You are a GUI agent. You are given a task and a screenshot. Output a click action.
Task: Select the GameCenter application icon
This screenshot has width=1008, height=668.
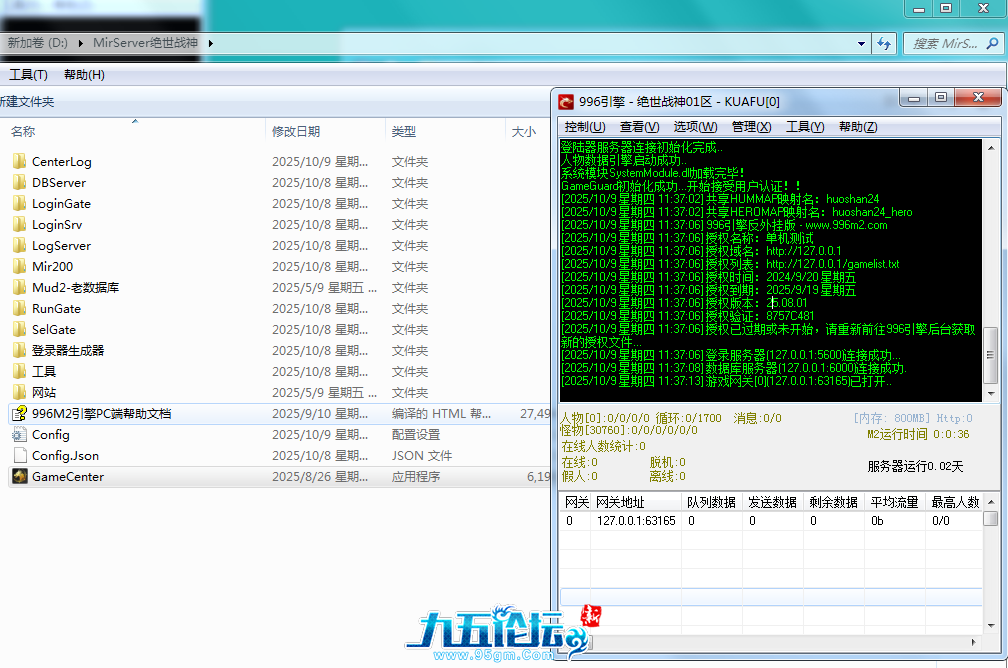pos(19,477)
